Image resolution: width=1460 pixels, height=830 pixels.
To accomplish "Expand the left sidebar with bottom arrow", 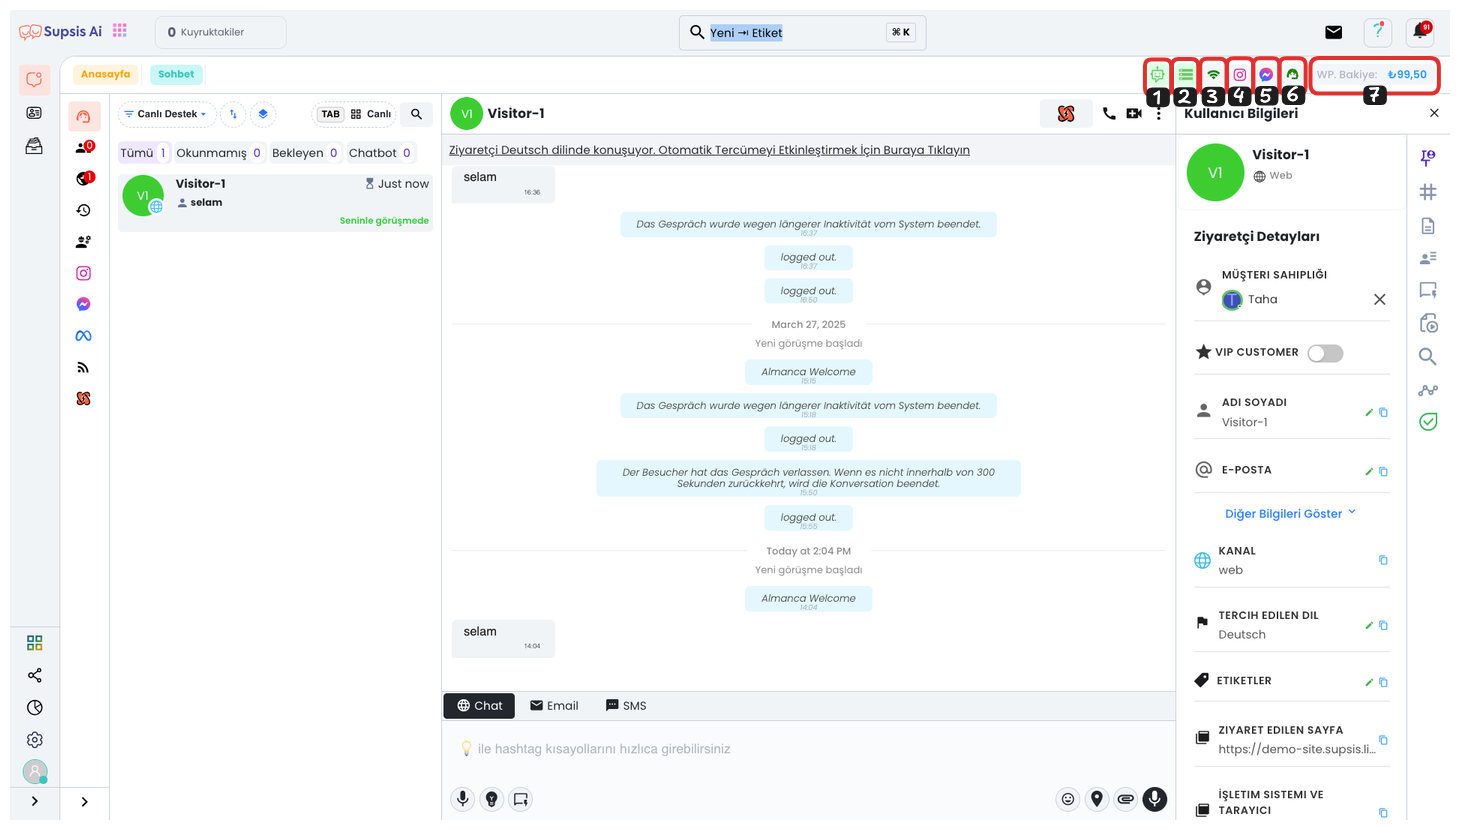I will point(35,801).
